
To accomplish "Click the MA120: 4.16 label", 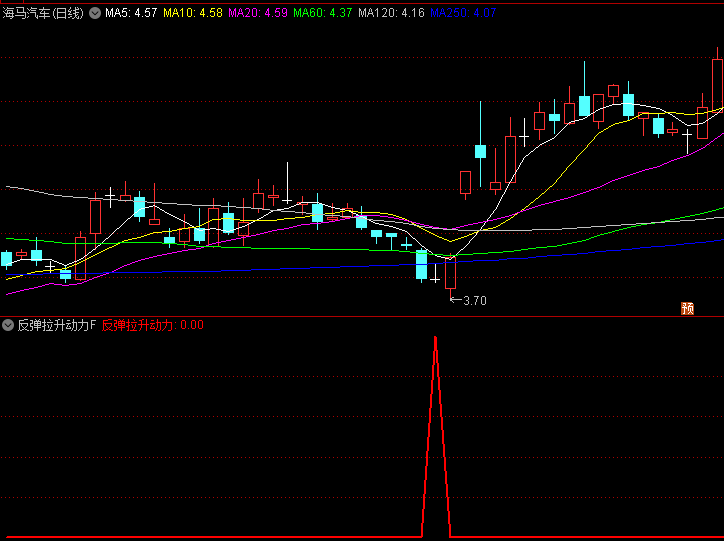I will (x=391, y=13).
